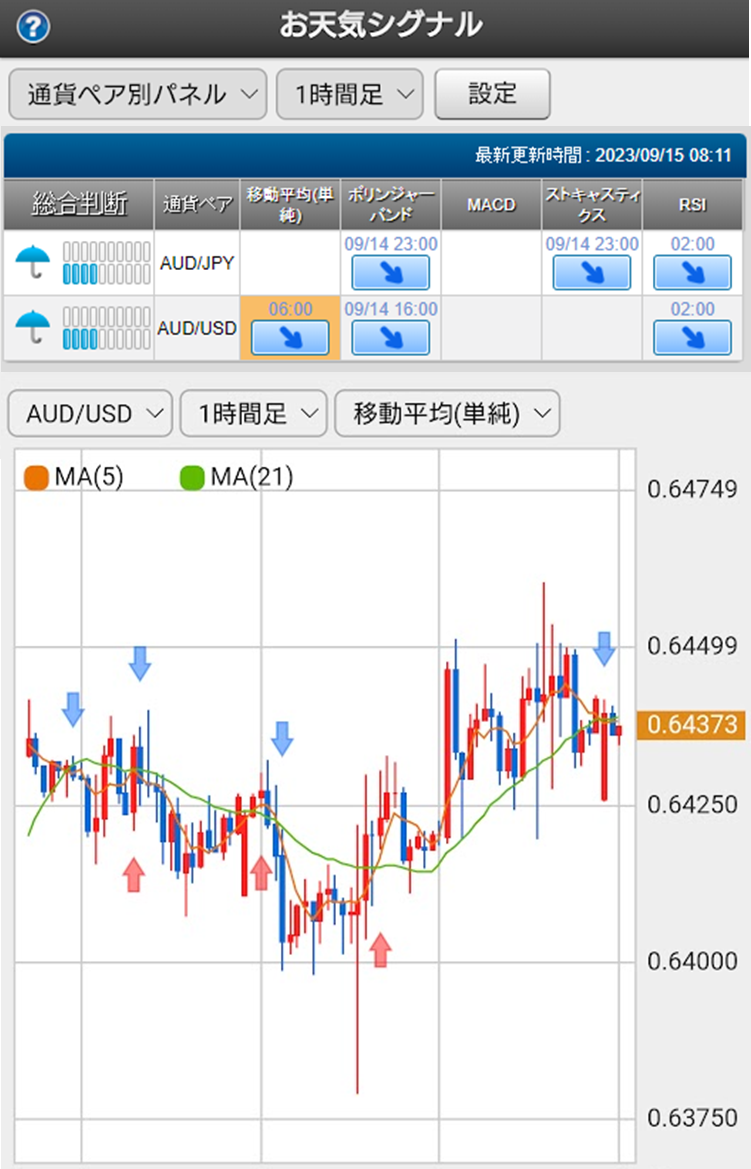The image size is (751, 1169).
Task: Click the MACD column header
Action: pos(491,204)
